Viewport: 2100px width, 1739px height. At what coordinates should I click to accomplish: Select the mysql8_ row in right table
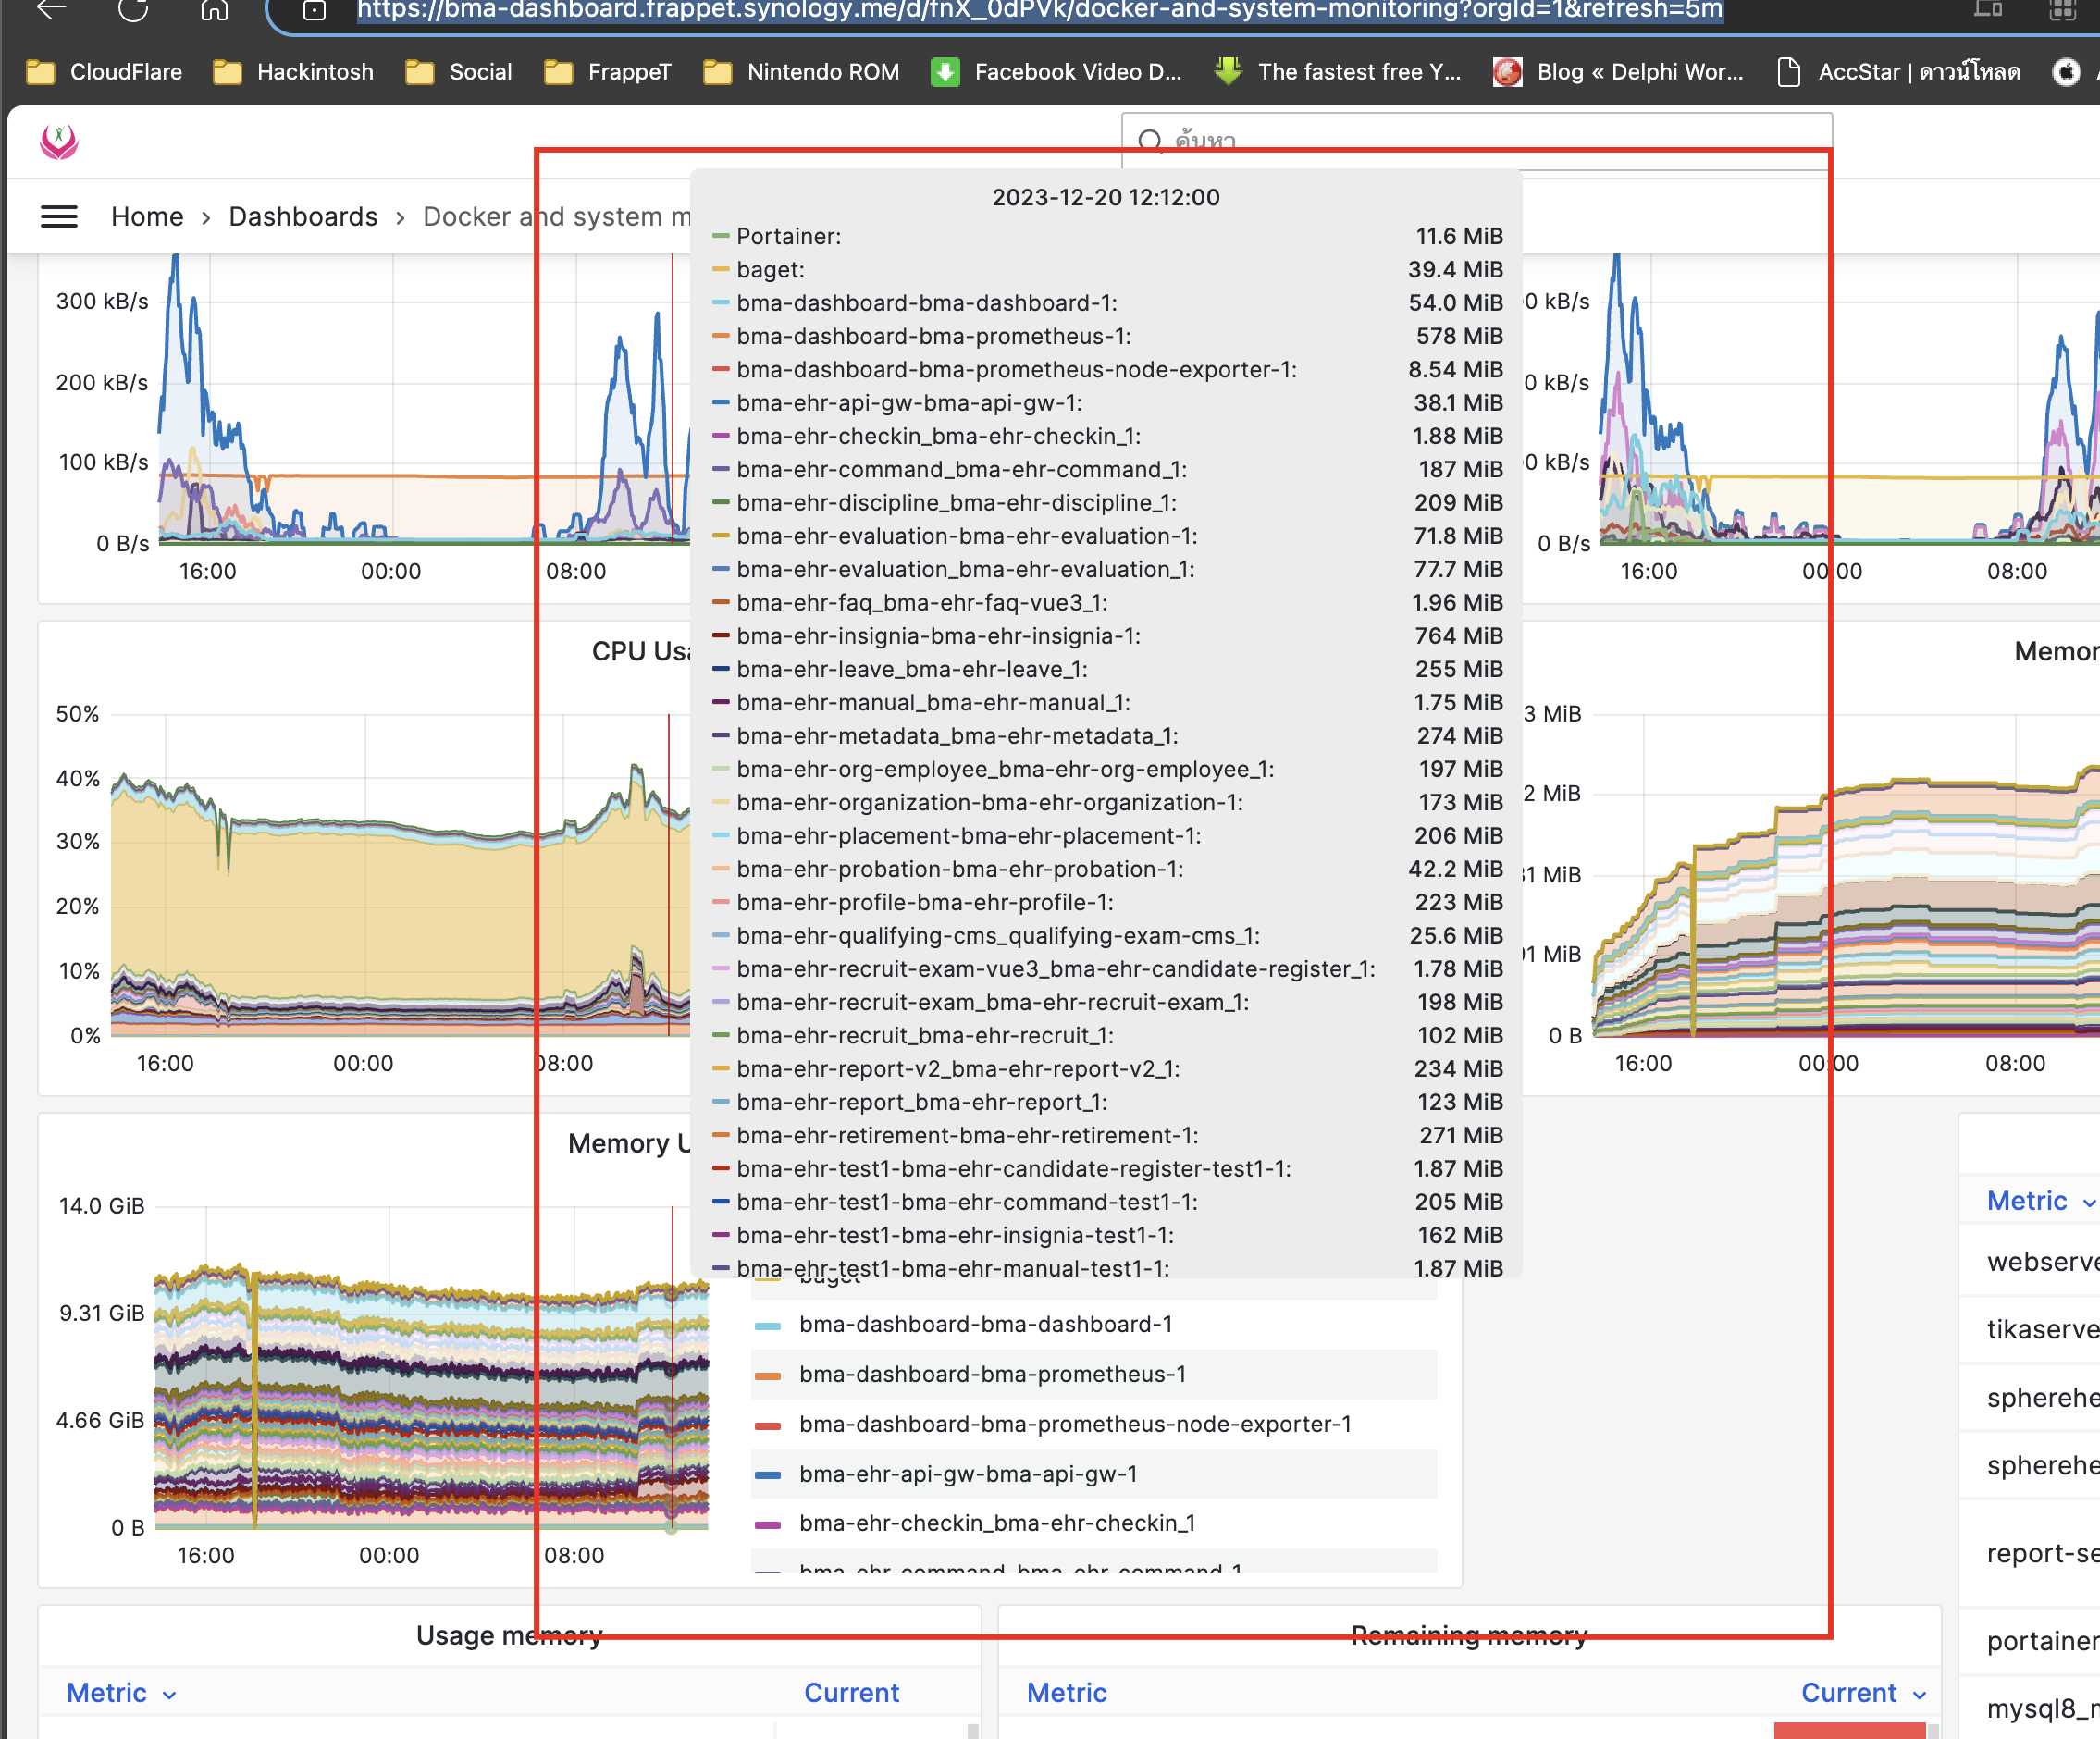tap(2030, 1707)
